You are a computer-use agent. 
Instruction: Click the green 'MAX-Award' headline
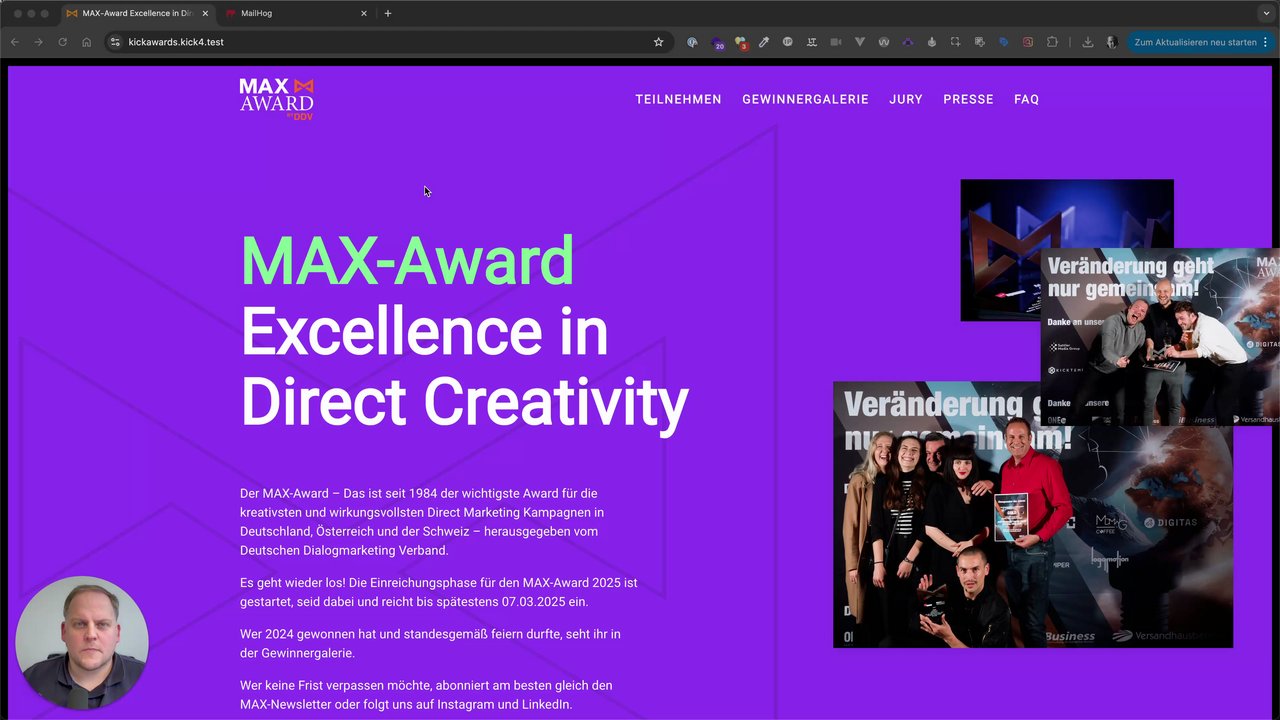[x=407, y=260]
